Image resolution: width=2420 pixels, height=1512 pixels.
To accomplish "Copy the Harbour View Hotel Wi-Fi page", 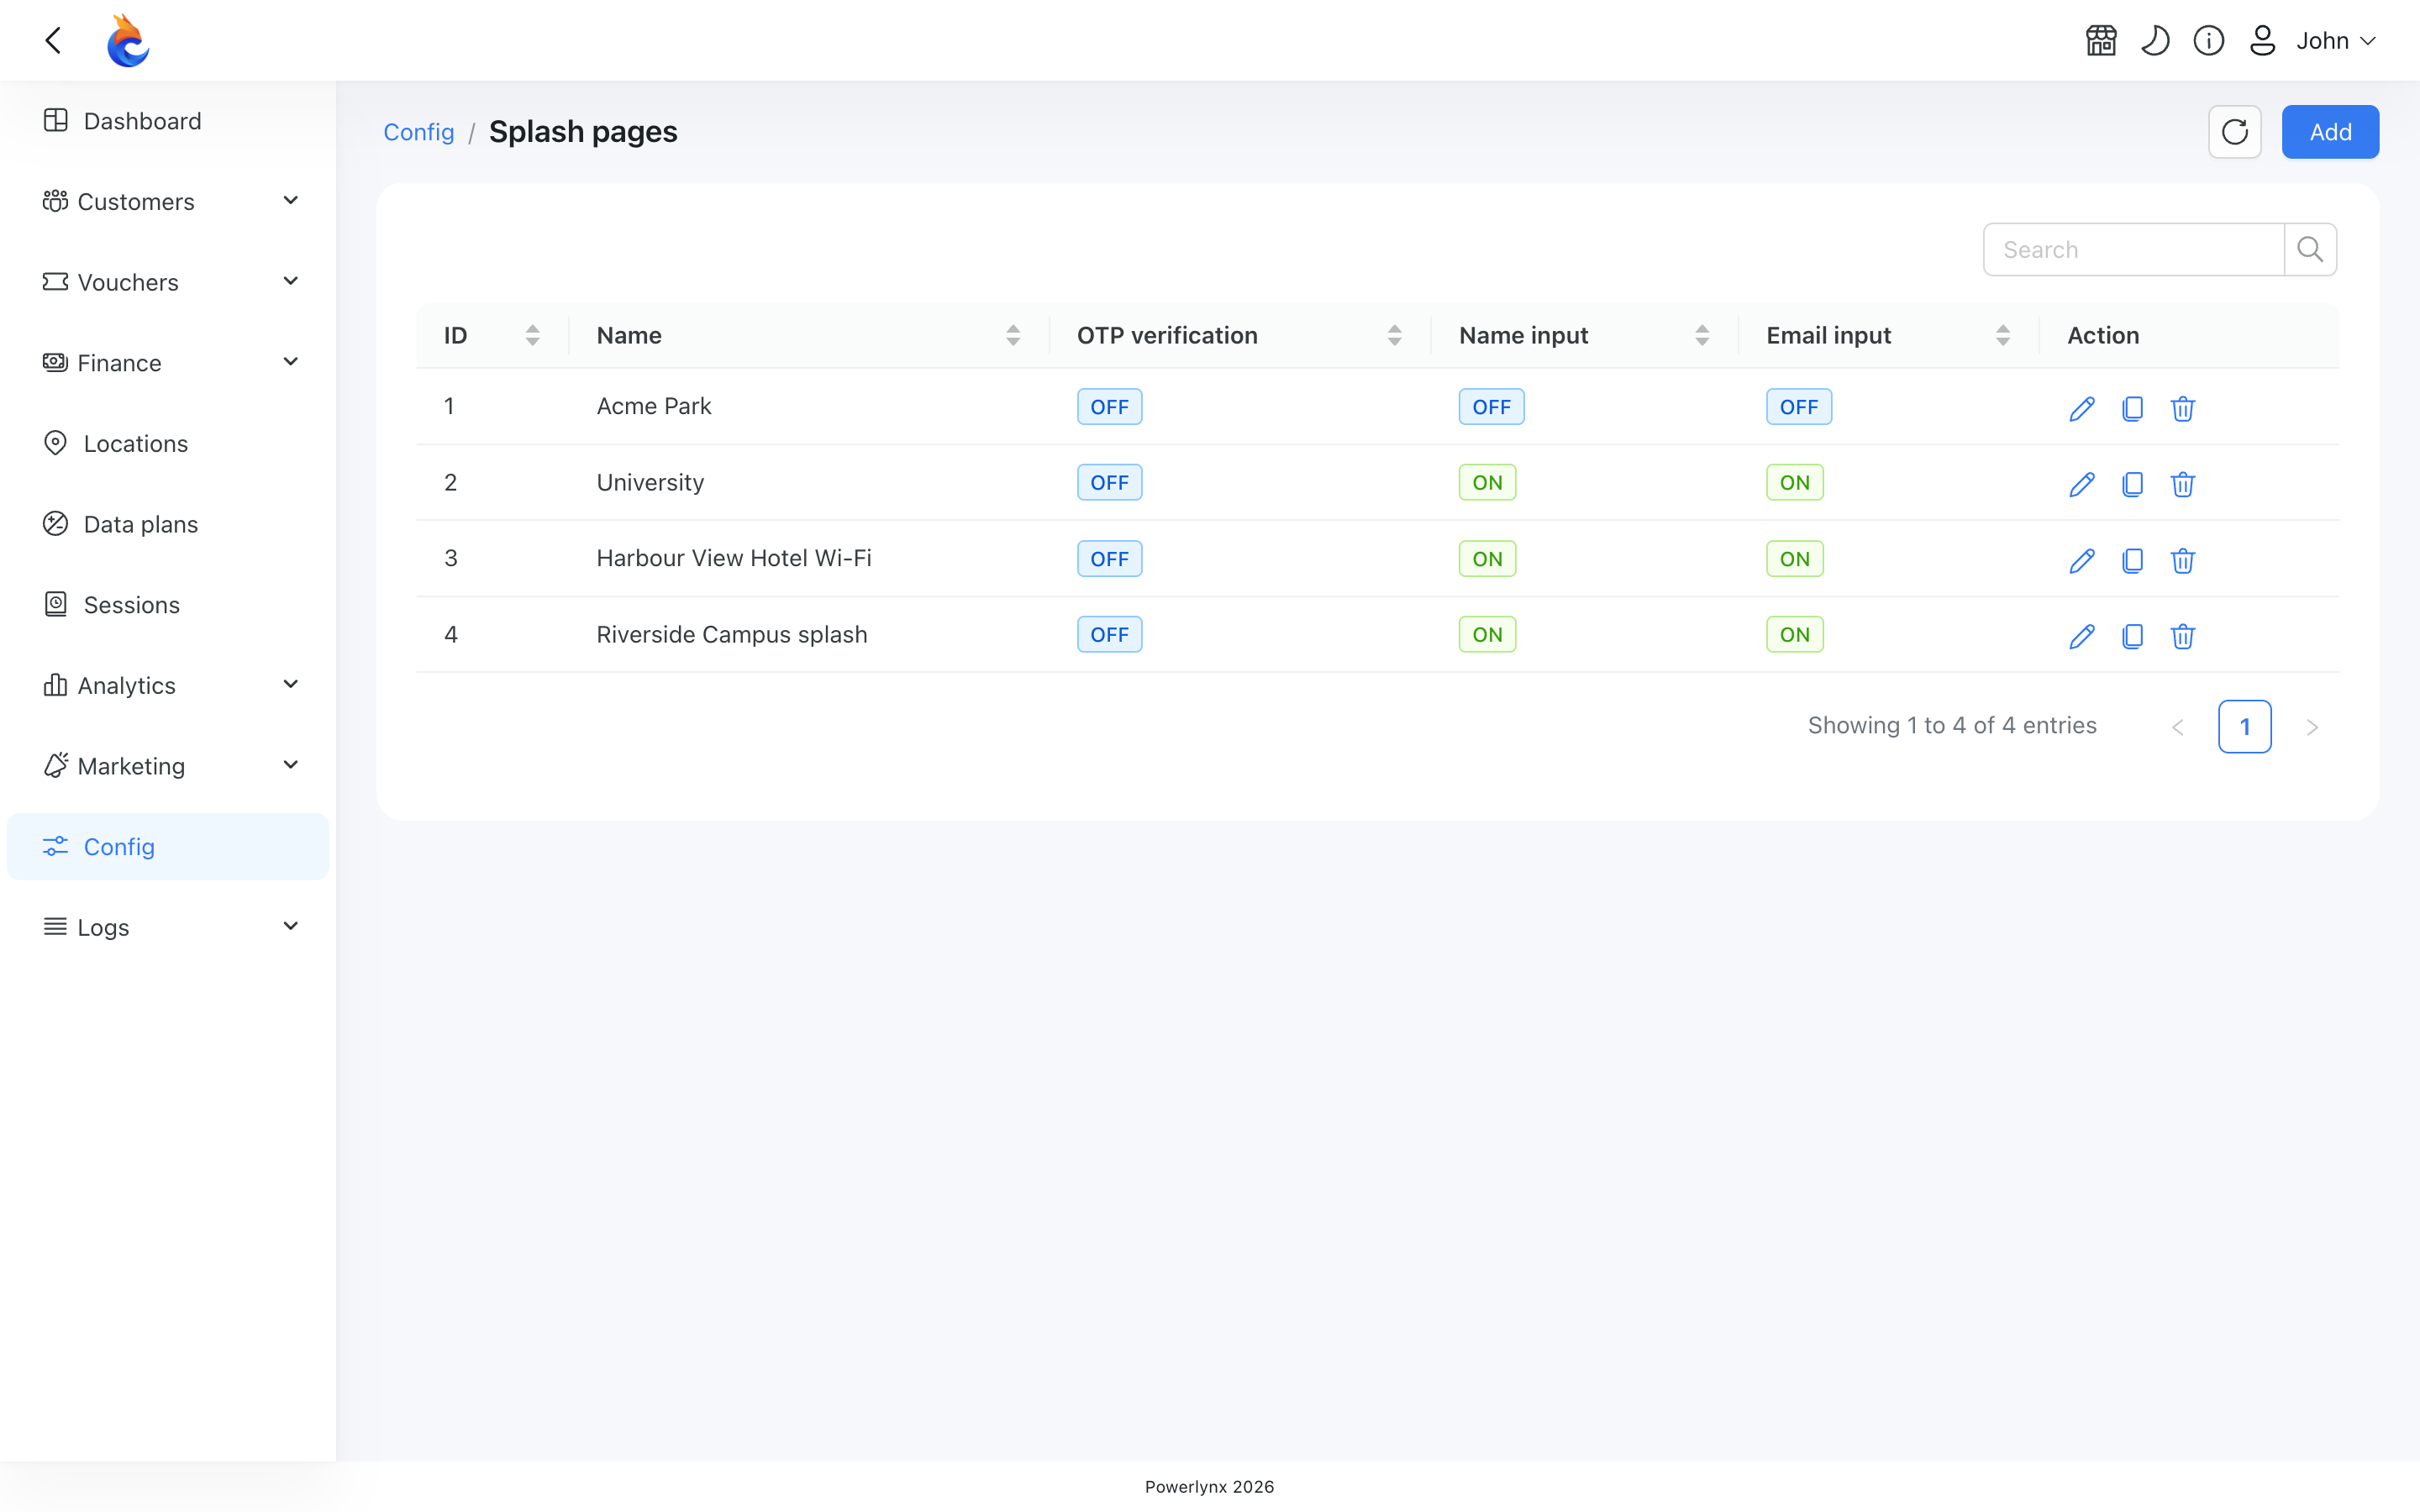I will [2132, 560].
